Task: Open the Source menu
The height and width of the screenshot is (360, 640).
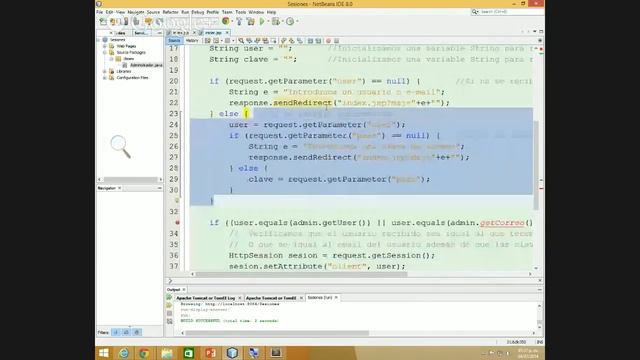Action: click(x=153, y=12)
